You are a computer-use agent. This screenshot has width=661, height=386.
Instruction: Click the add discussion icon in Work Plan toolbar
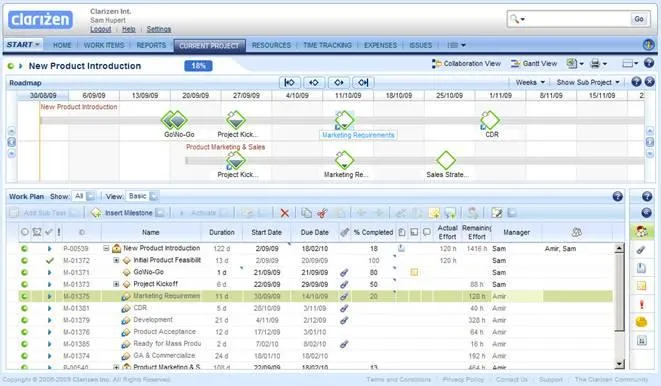pyautogui.click(x=450, y=213)
